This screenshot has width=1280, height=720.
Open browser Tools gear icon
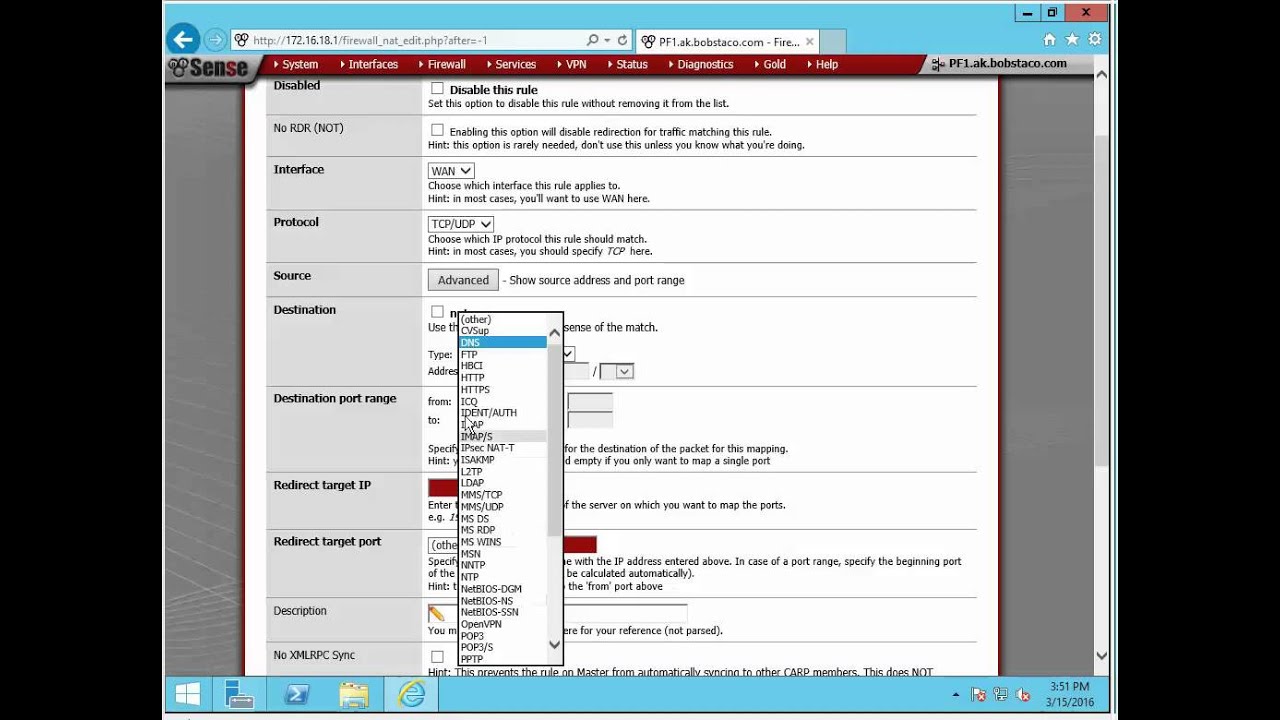pyautogui.click(x=1094, y=40)
